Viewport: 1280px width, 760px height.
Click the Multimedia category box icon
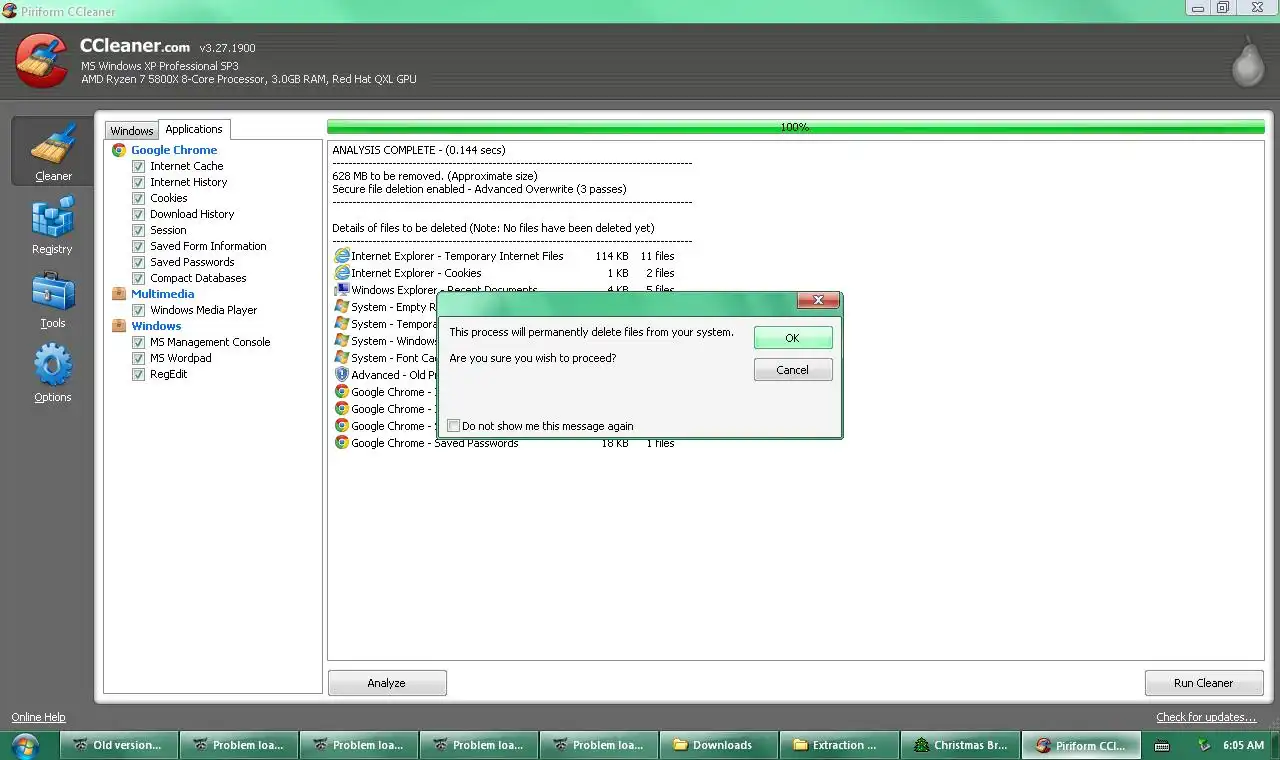click(x=119, y=294)
